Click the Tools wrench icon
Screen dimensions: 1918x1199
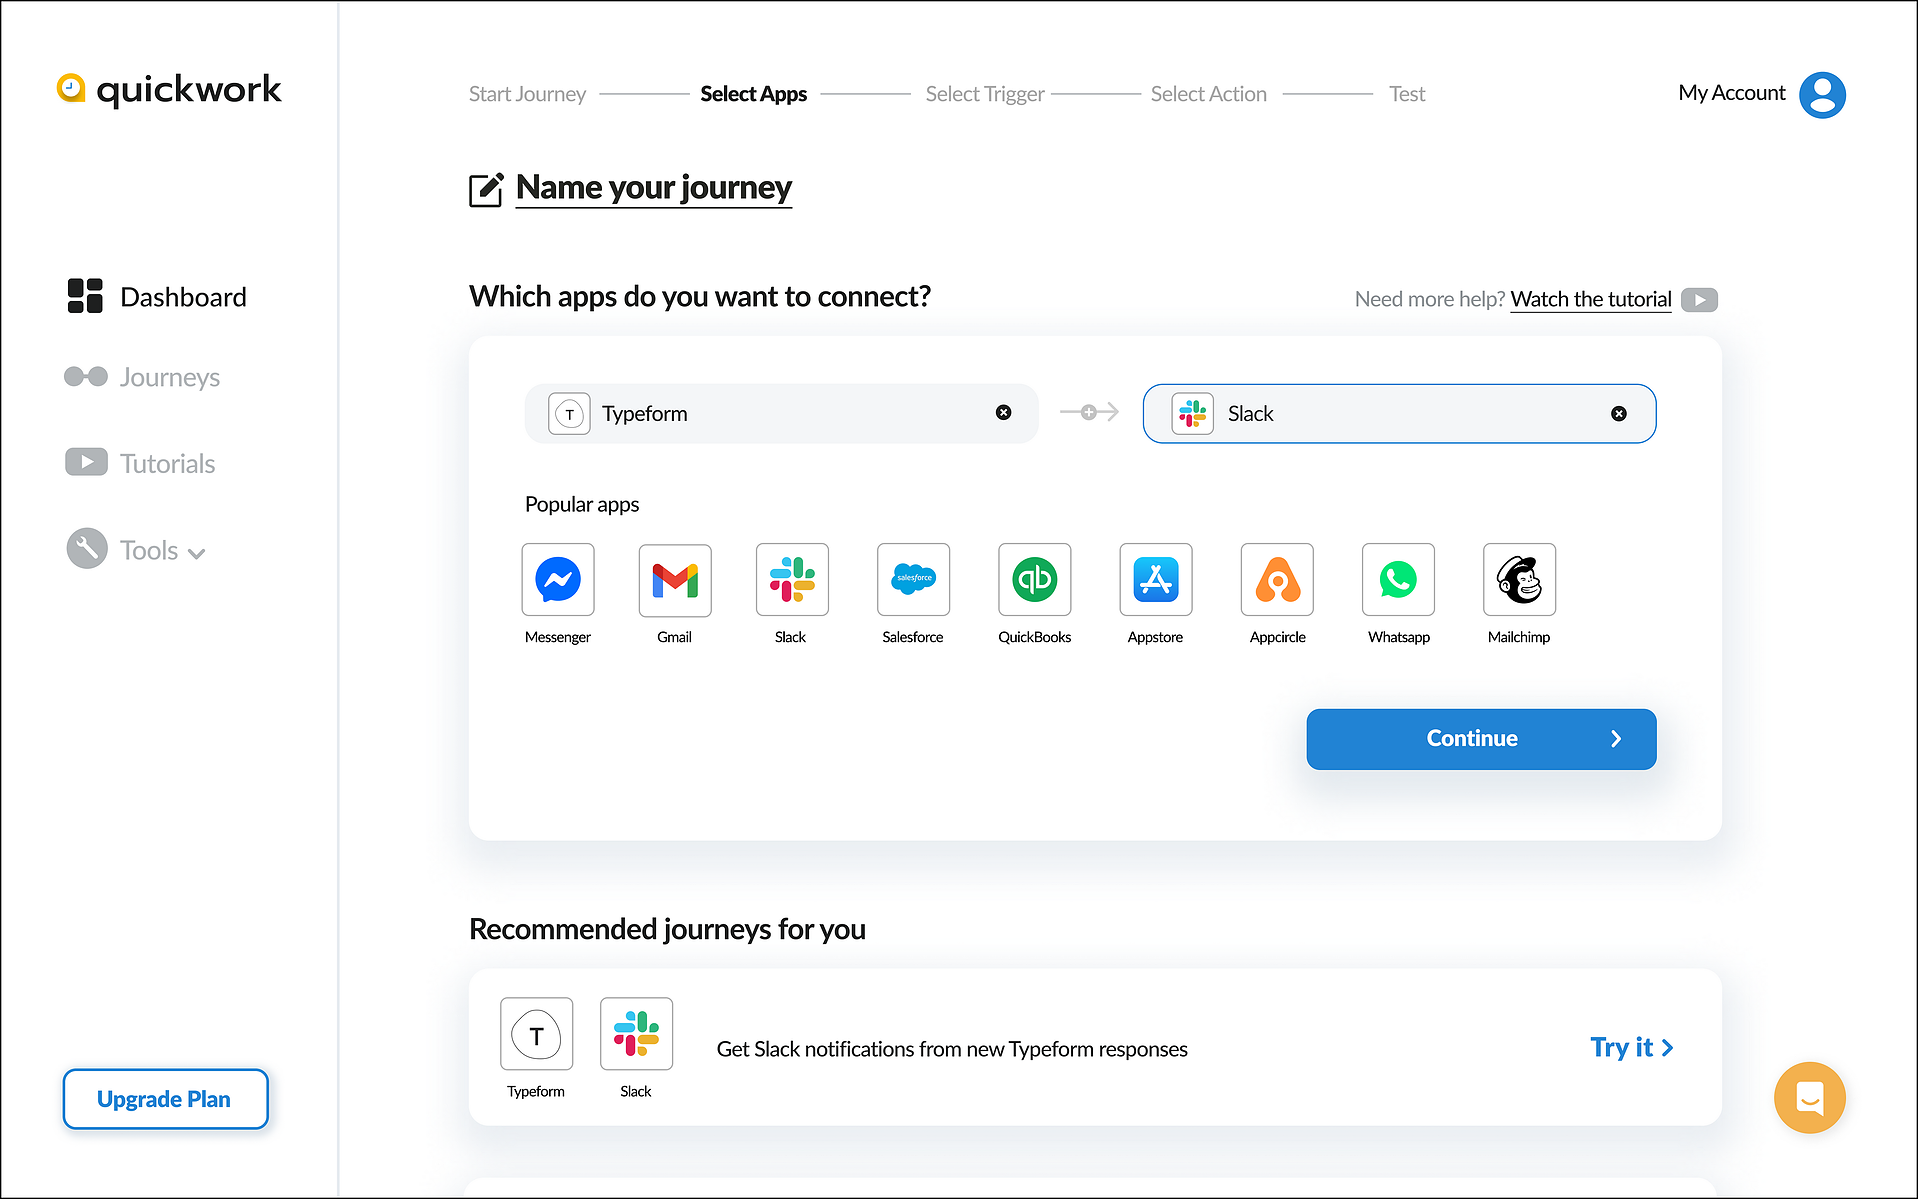coord(87,548)
